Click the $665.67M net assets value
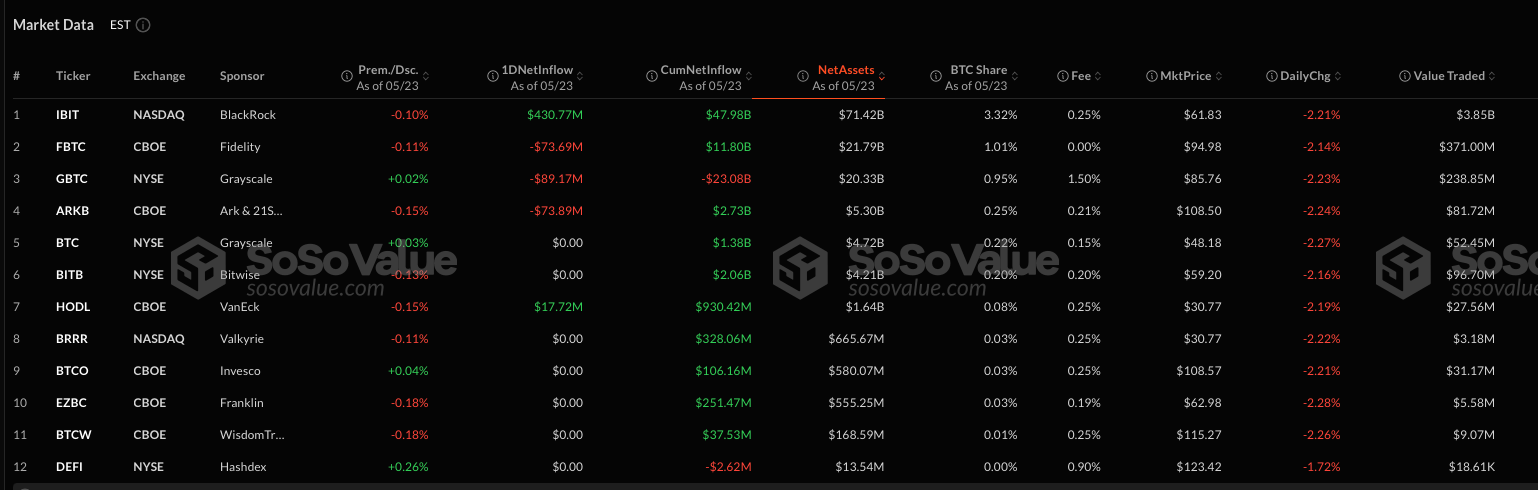 pos(858,339)
